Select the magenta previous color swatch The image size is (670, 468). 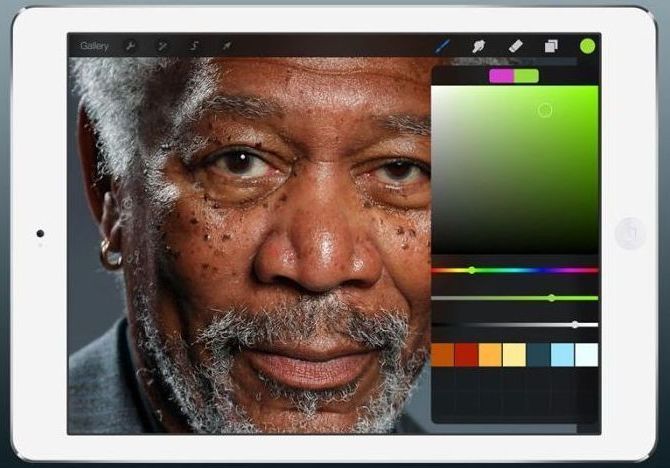502,76
